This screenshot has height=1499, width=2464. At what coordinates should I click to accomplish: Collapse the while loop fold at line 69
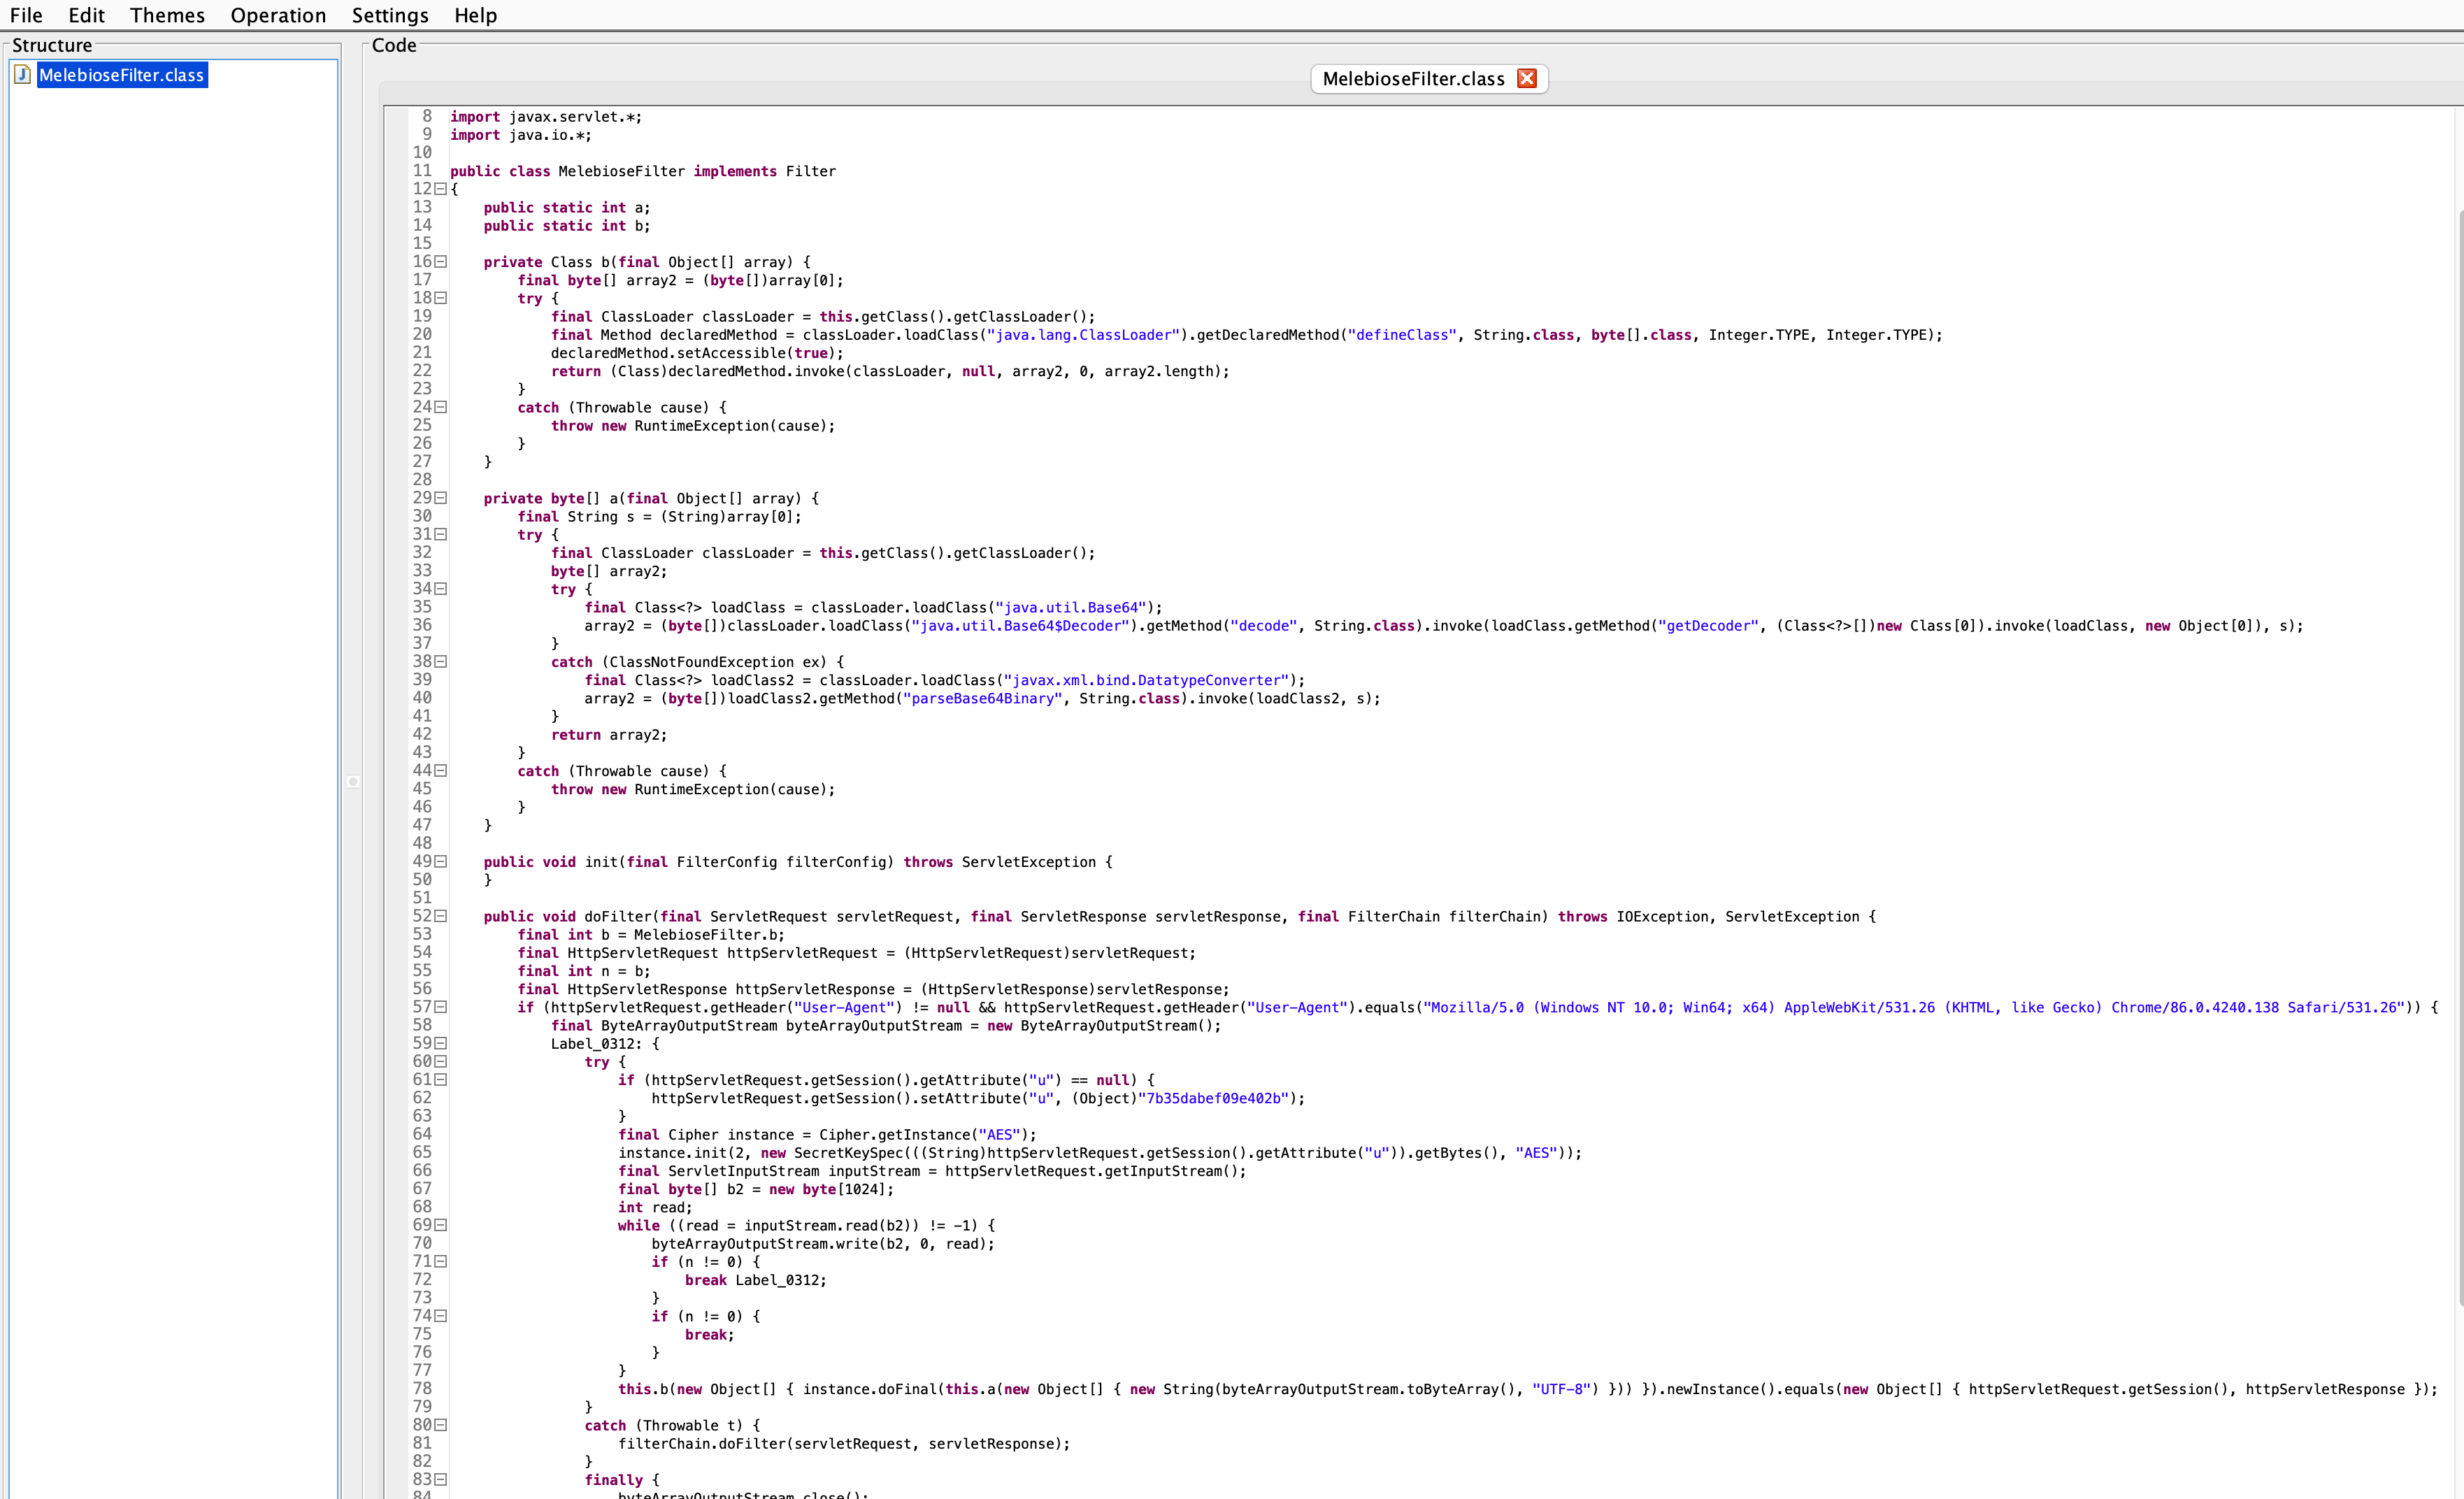tap(440, 1225)
